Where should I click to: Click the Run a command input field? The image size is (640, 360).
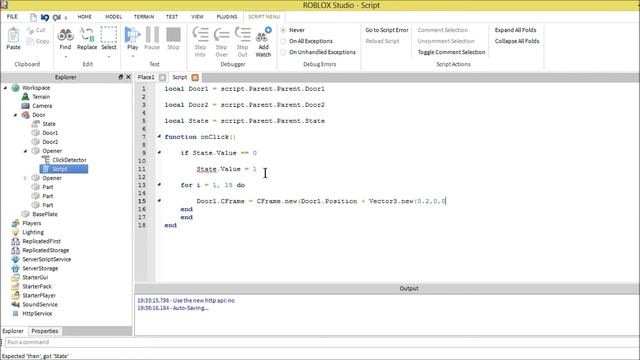pyautogui.click(x=322, y=342)
